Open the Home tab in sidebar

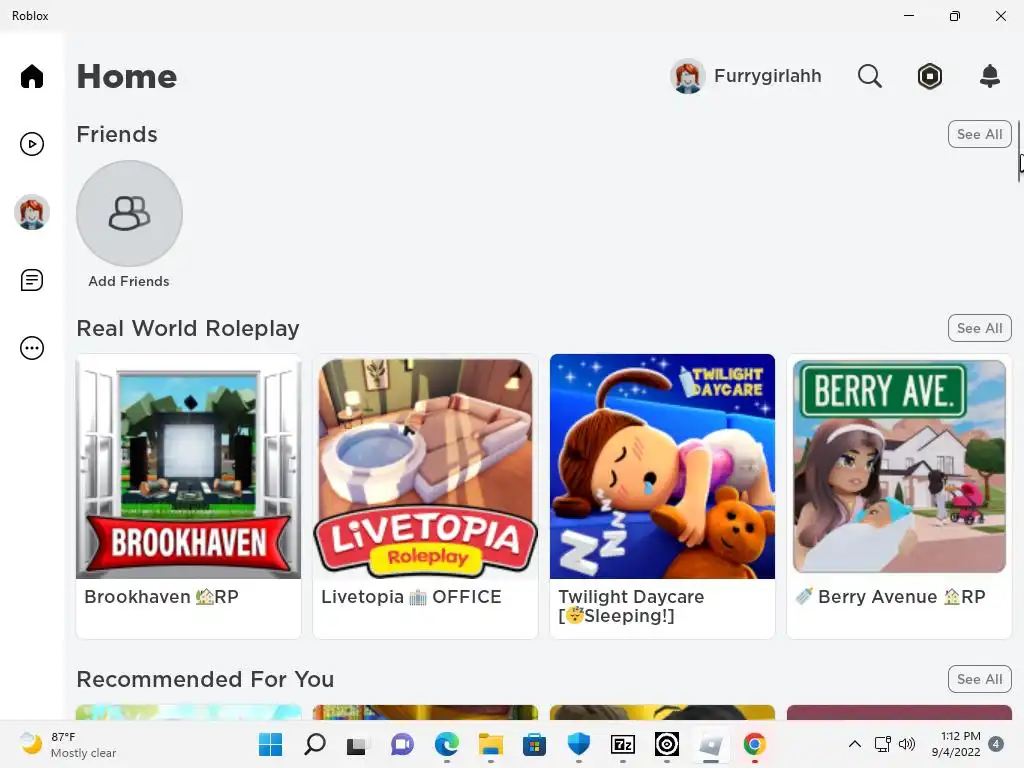tap(31, 76)
